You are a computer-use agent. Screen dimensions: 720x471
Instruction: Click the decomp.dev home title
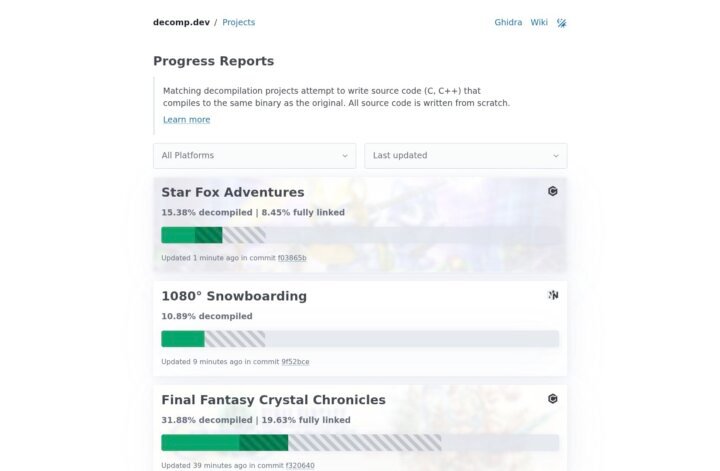tap(181, 22)
